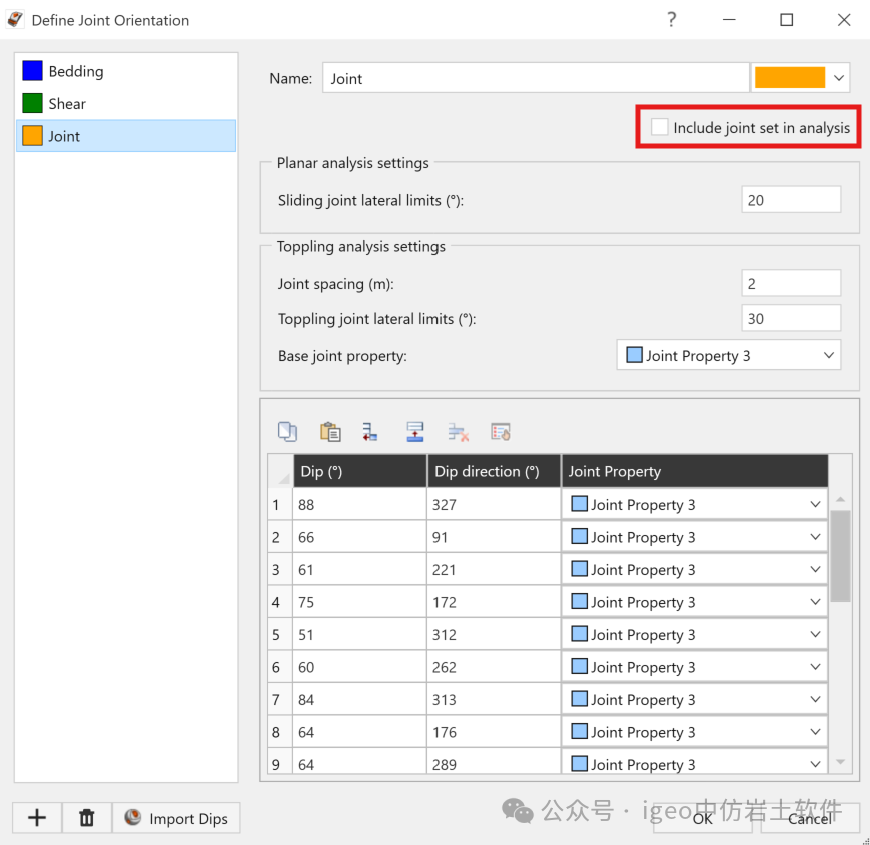This screenshot has height=845, width=870.
Task: Open Joint Property dropdown in row 5
Action: coord(695,634)
